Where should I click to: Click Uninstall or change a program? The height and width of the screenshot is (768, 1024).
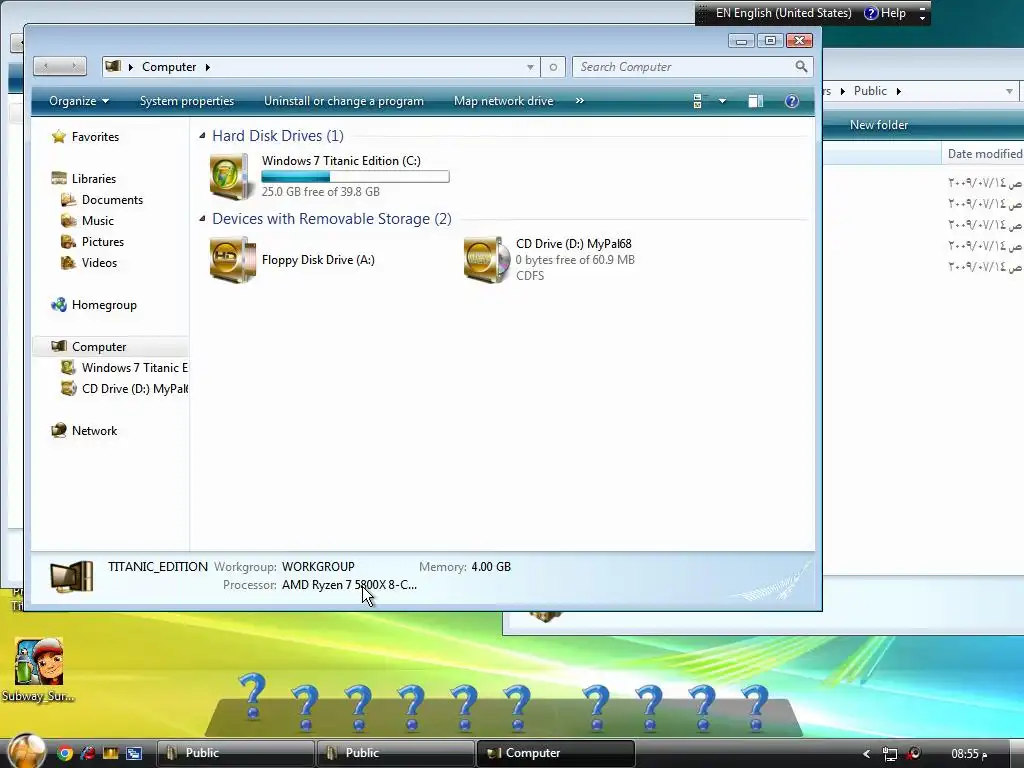click(x=344, y=101)
